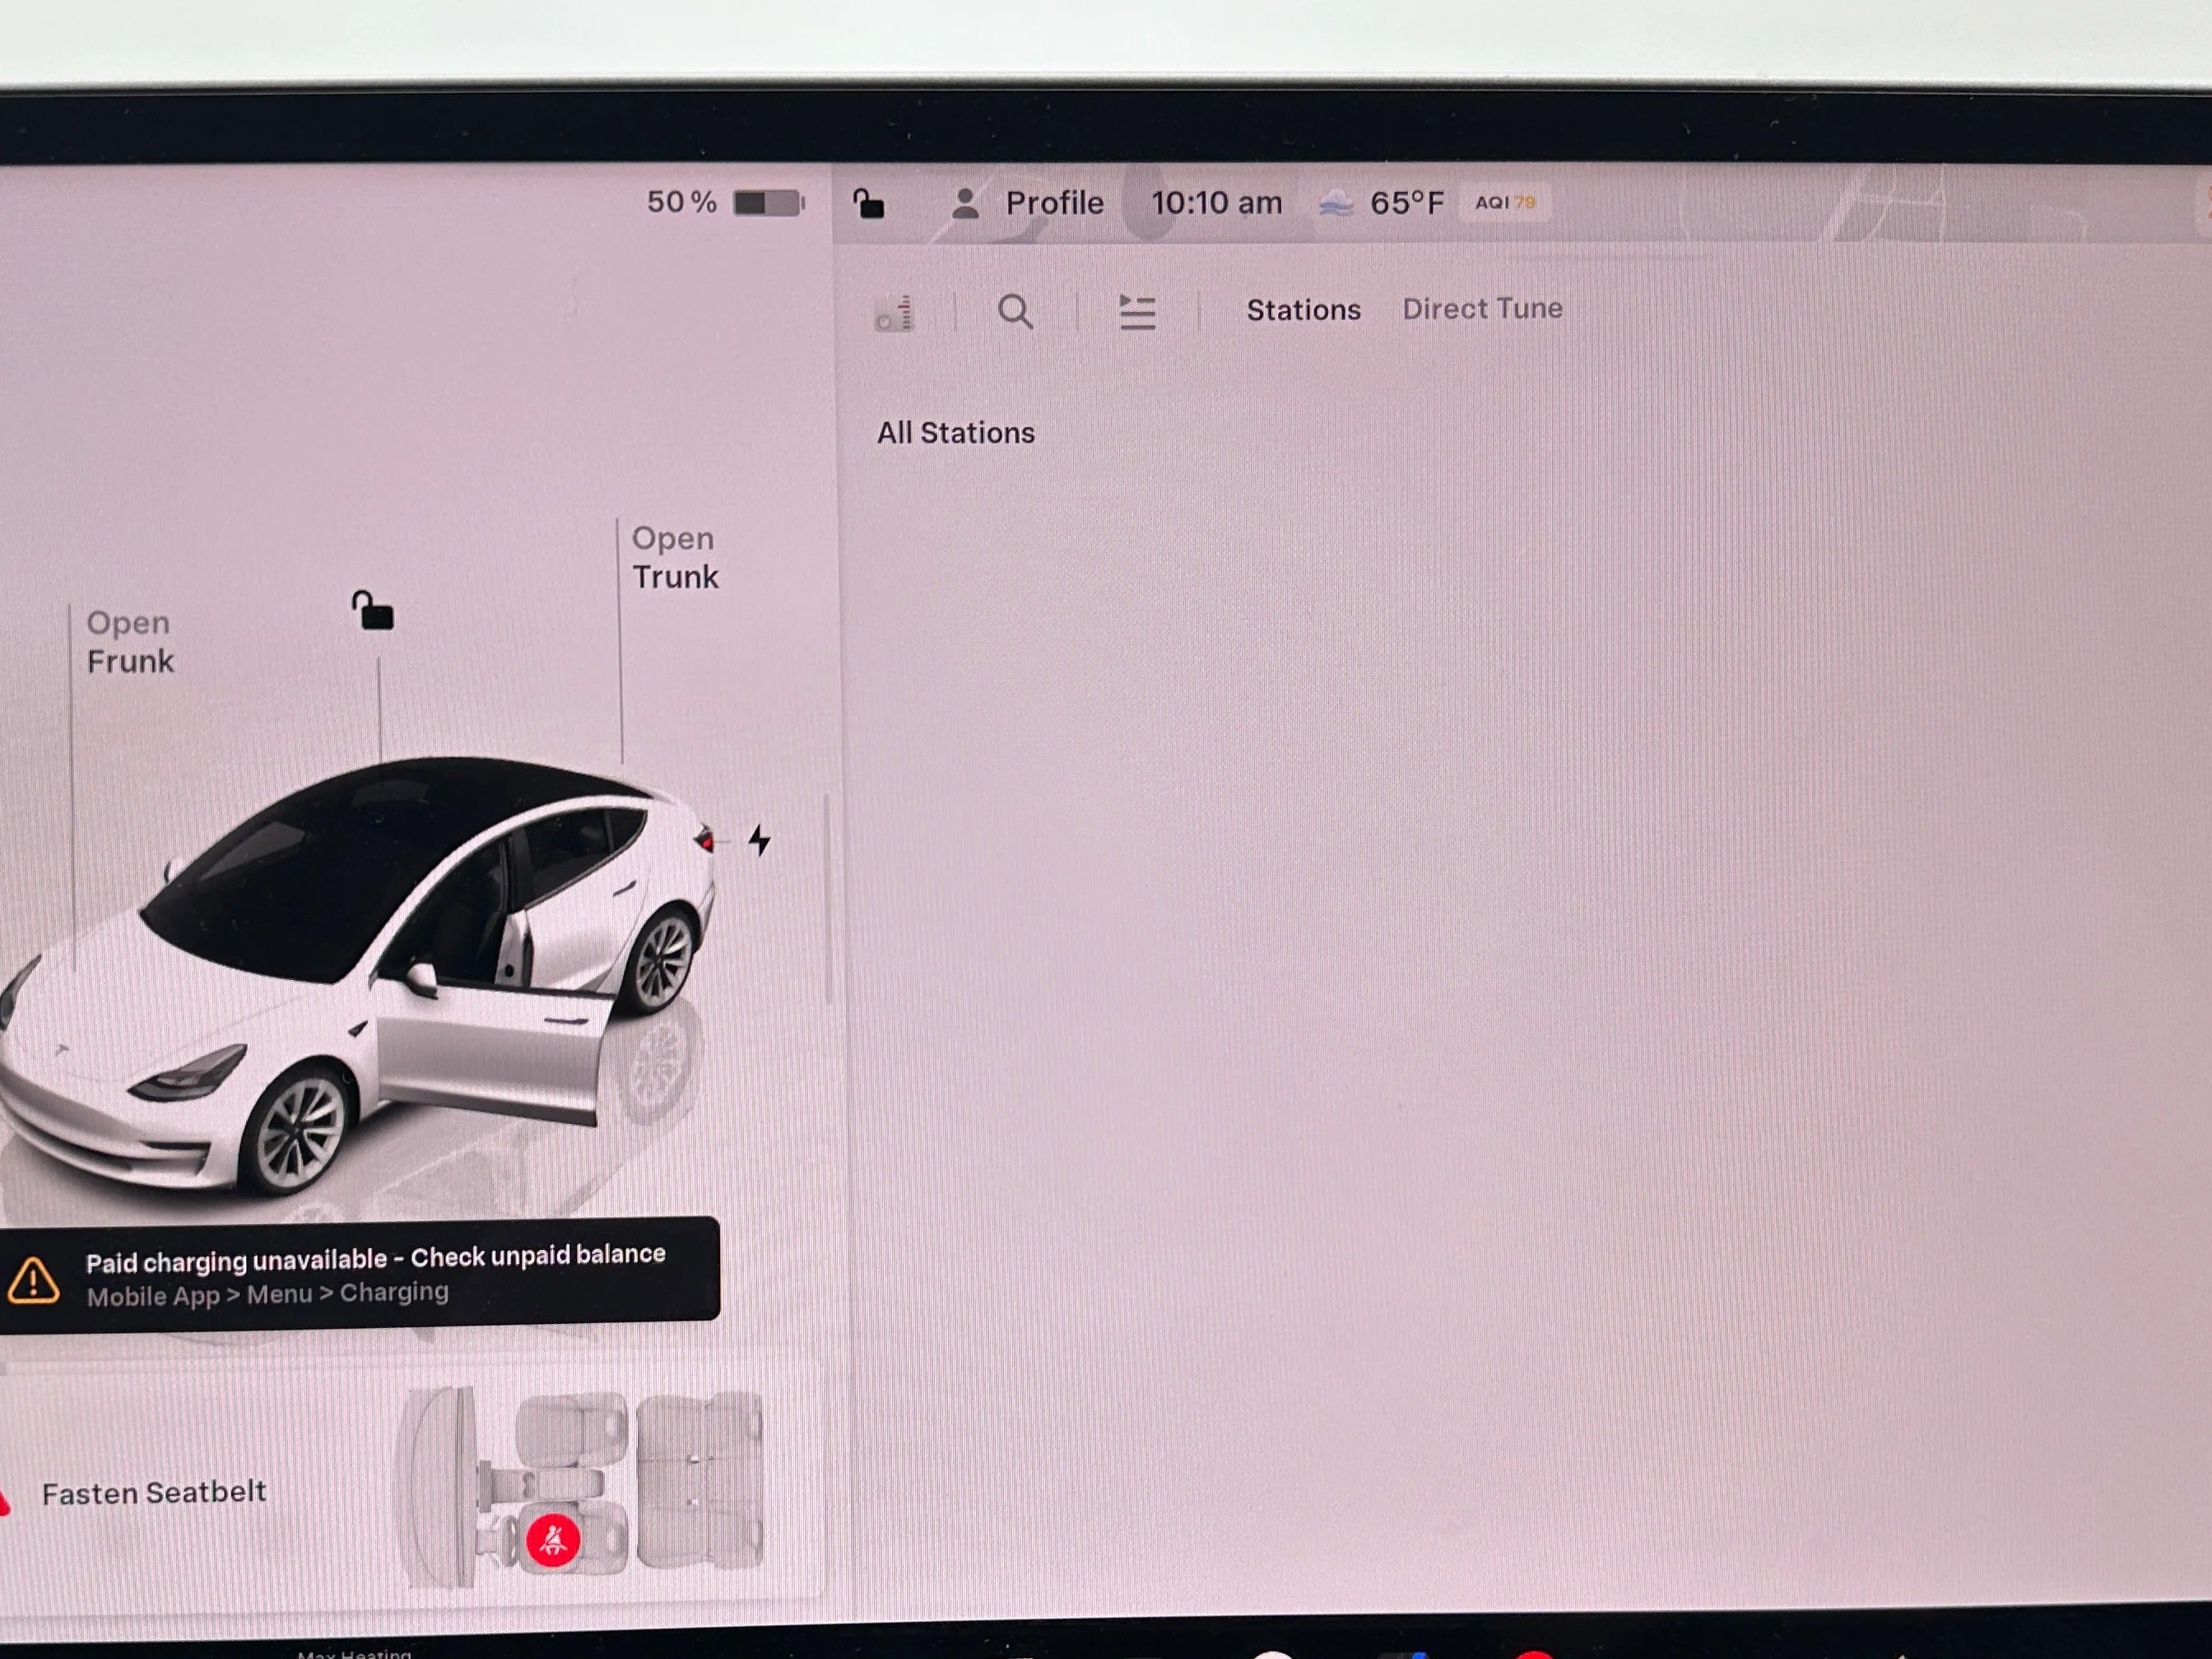2212x1659 pixels.
Task: Tap the AQI 79 badge
Action: (x=1505, y=203)
